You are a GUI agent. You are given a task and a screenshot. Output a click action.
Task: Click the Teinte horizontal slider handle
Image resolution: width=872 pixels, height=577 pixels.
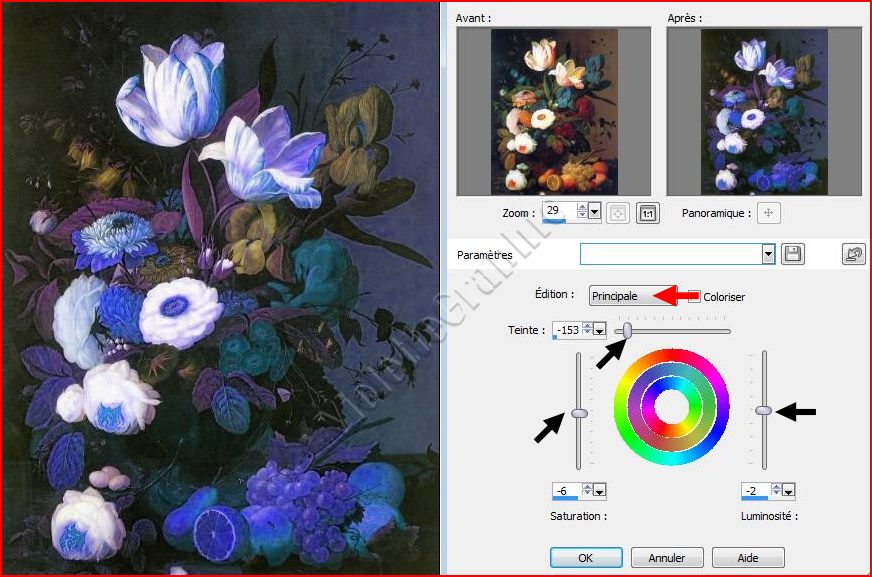click(x=627, y=330)
